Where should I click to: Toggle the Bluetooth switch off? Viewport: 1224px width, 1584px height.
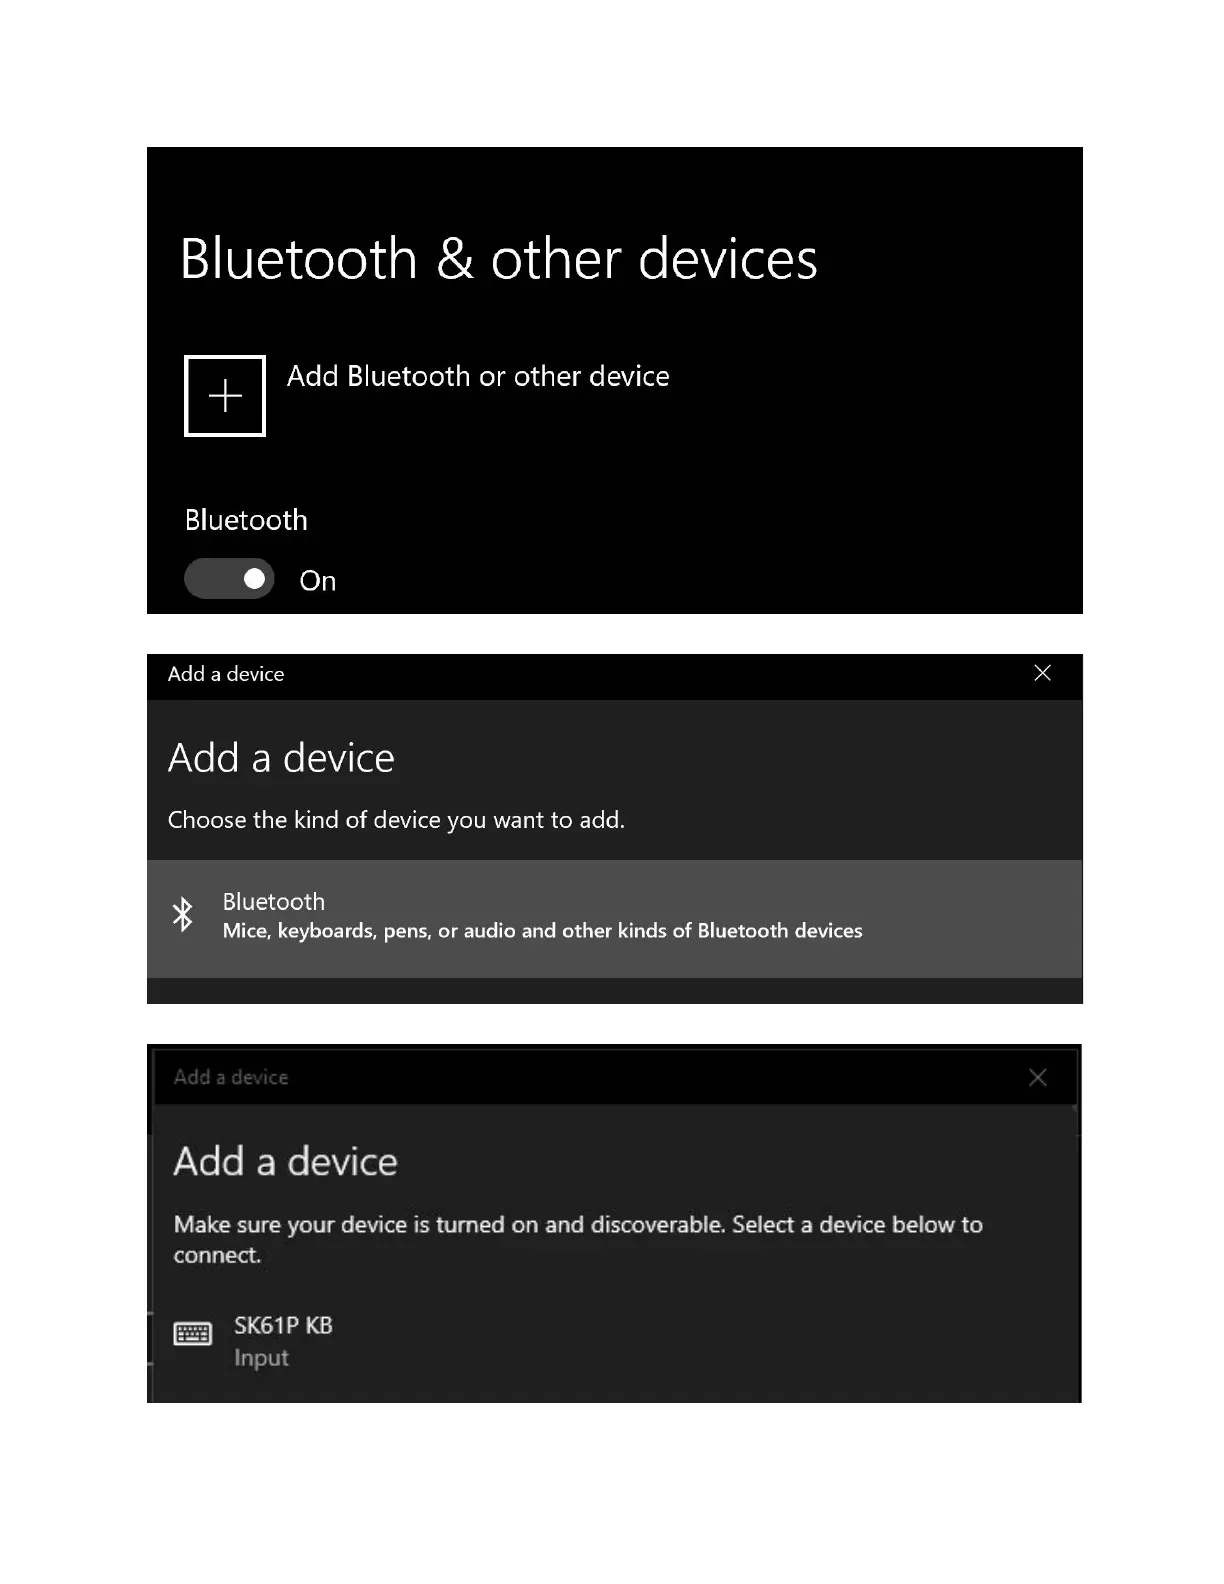(x=229, y=579)
